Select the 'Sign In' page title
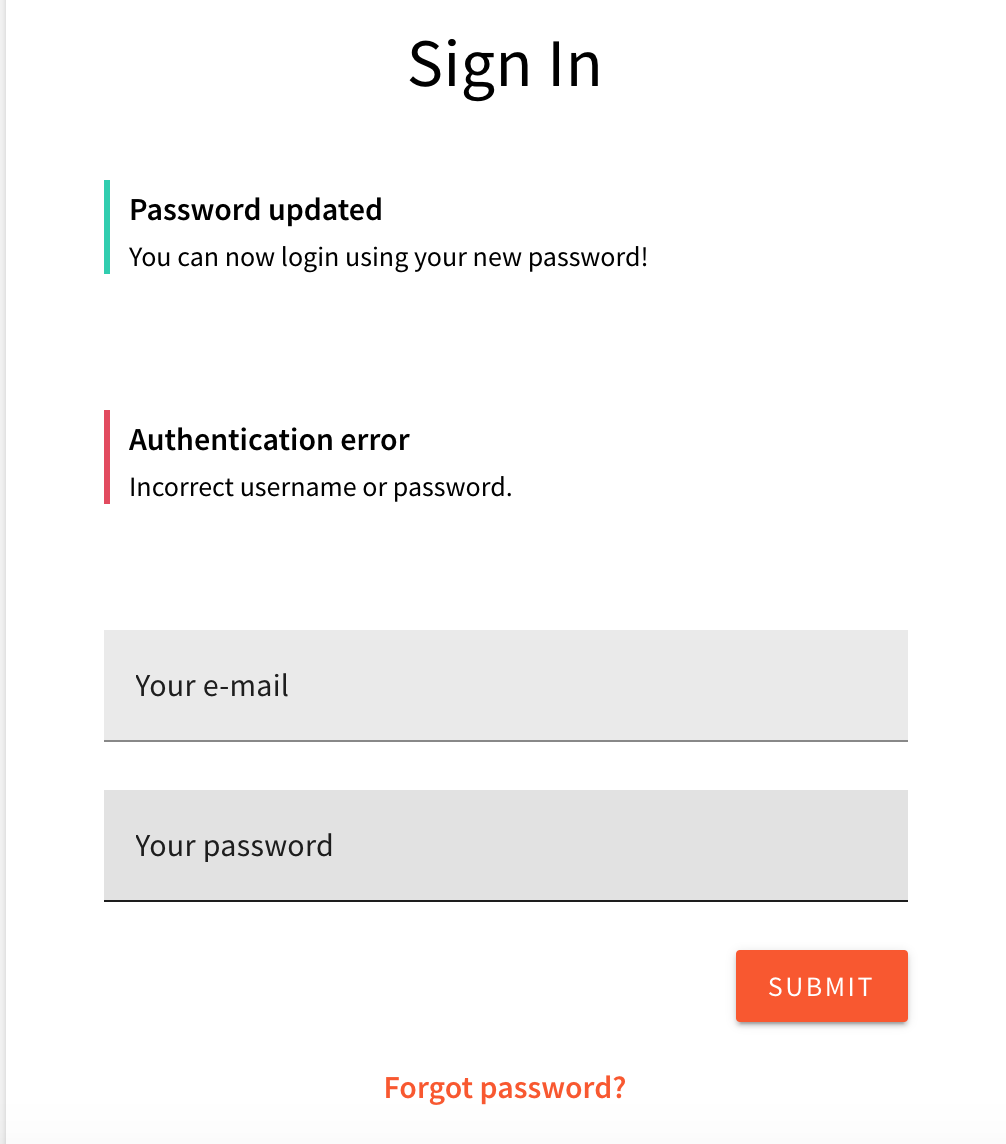Screen dimensions: 1006x1144 click(503, 64)
